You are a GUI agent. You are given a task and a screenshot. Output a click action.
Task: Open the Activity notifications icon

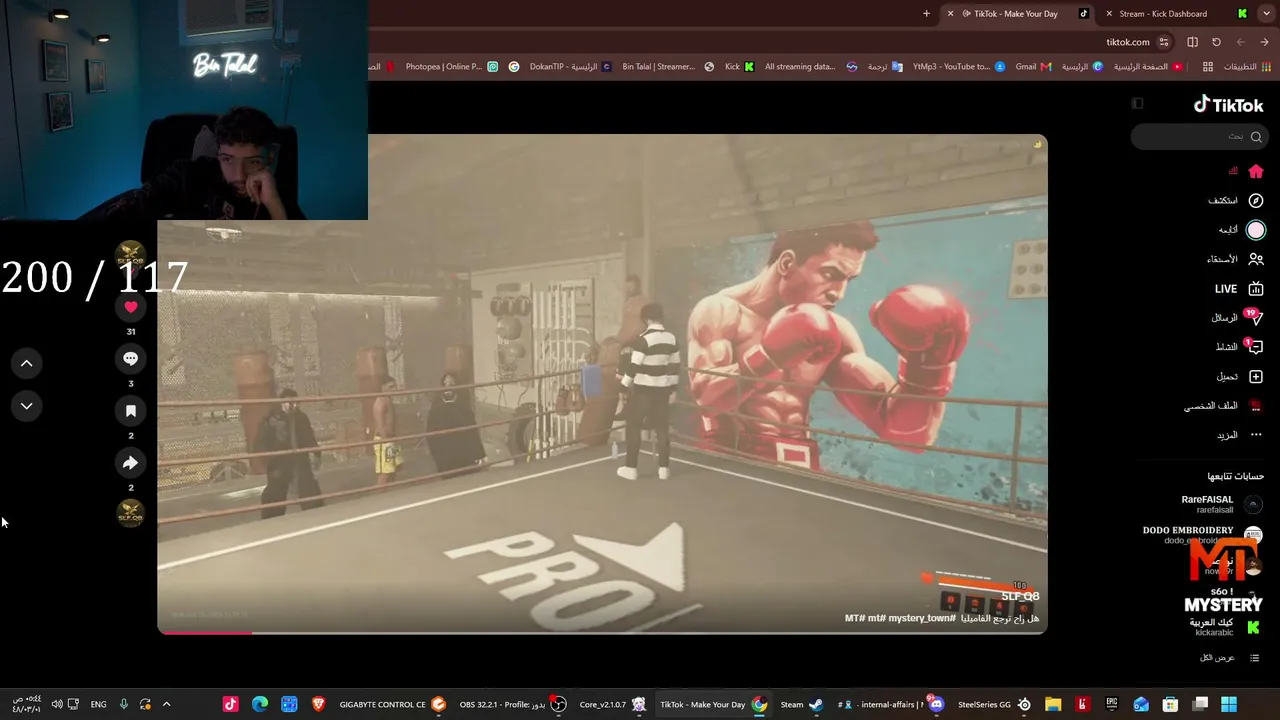pos(1255,347)
